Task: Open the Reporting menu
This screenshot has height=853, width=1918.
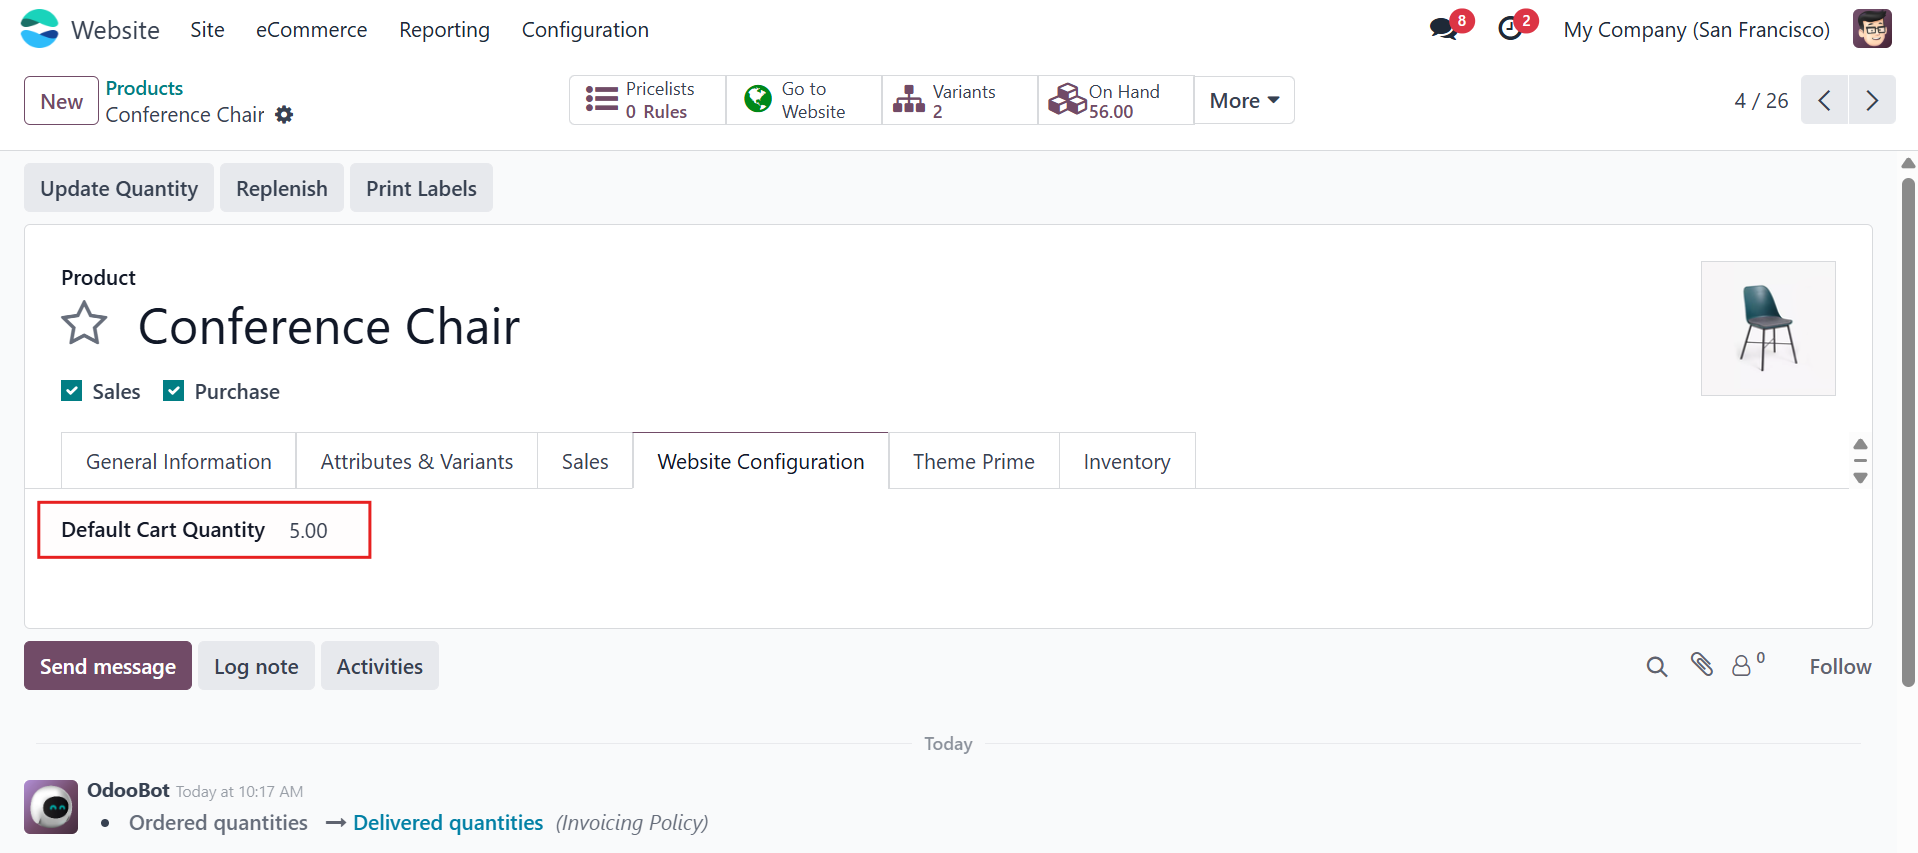Action: point(444,30)
